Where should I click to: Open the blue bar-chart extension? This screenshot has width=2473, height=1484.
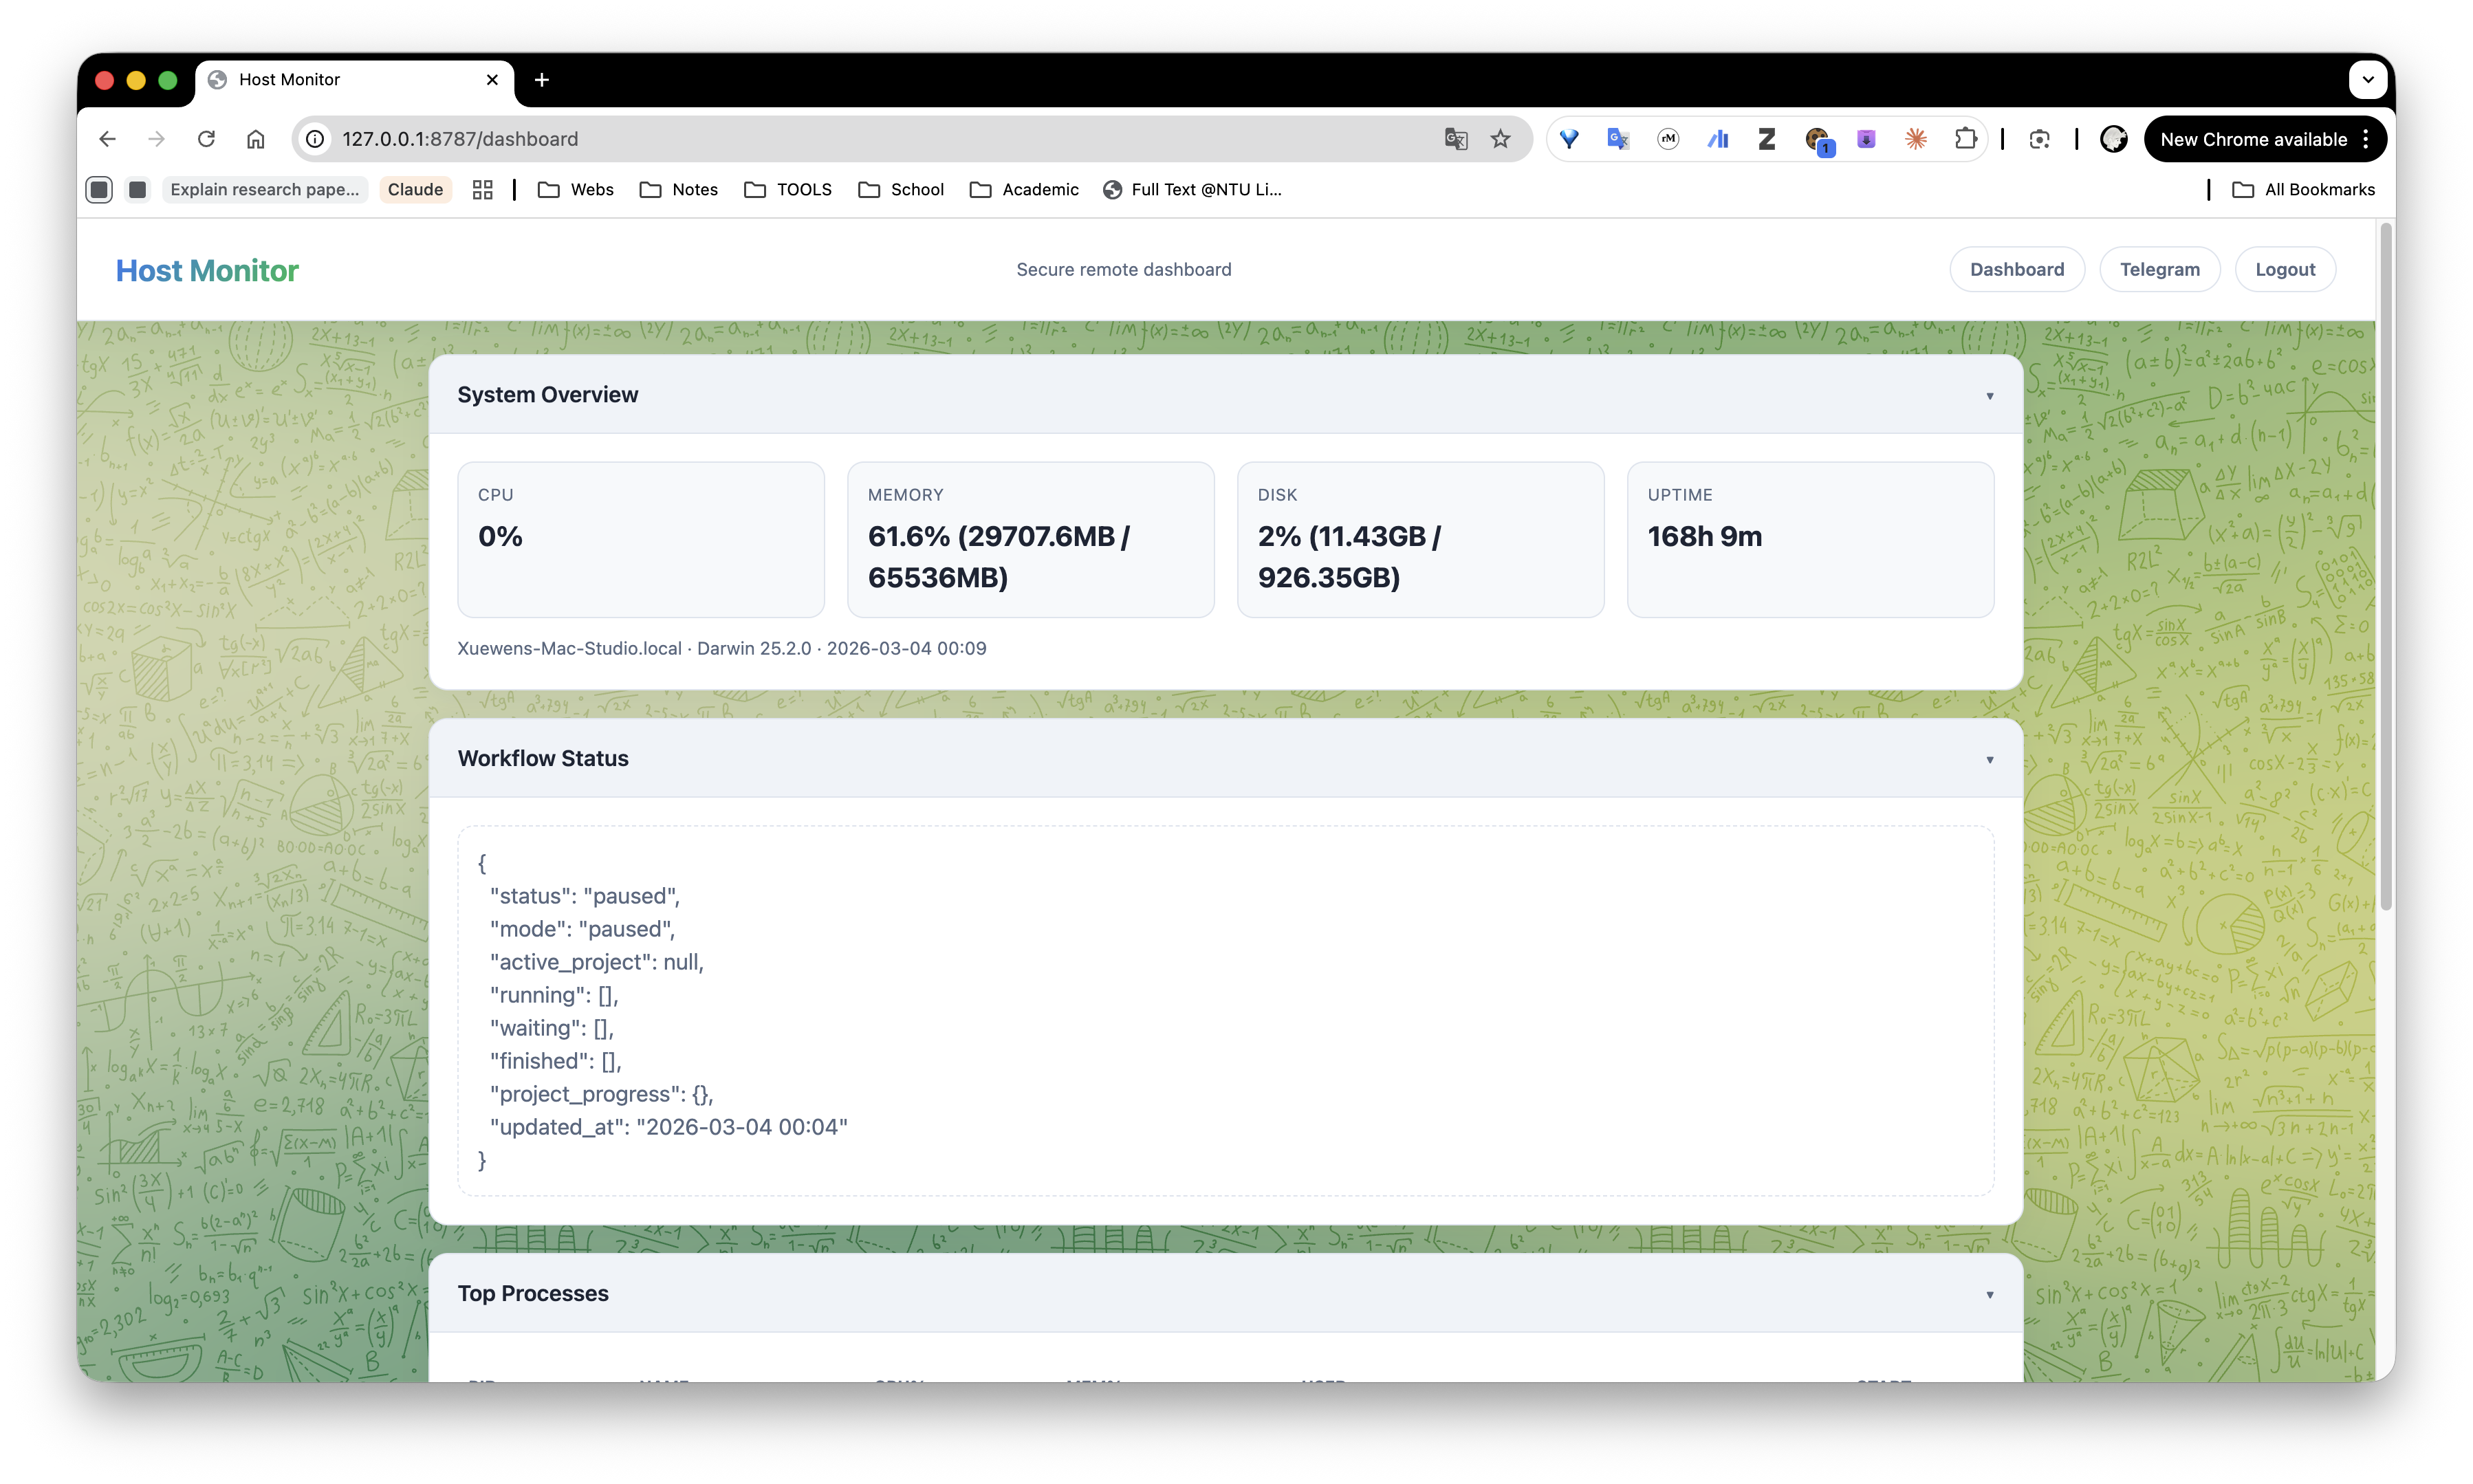[x=1718, y=139]
